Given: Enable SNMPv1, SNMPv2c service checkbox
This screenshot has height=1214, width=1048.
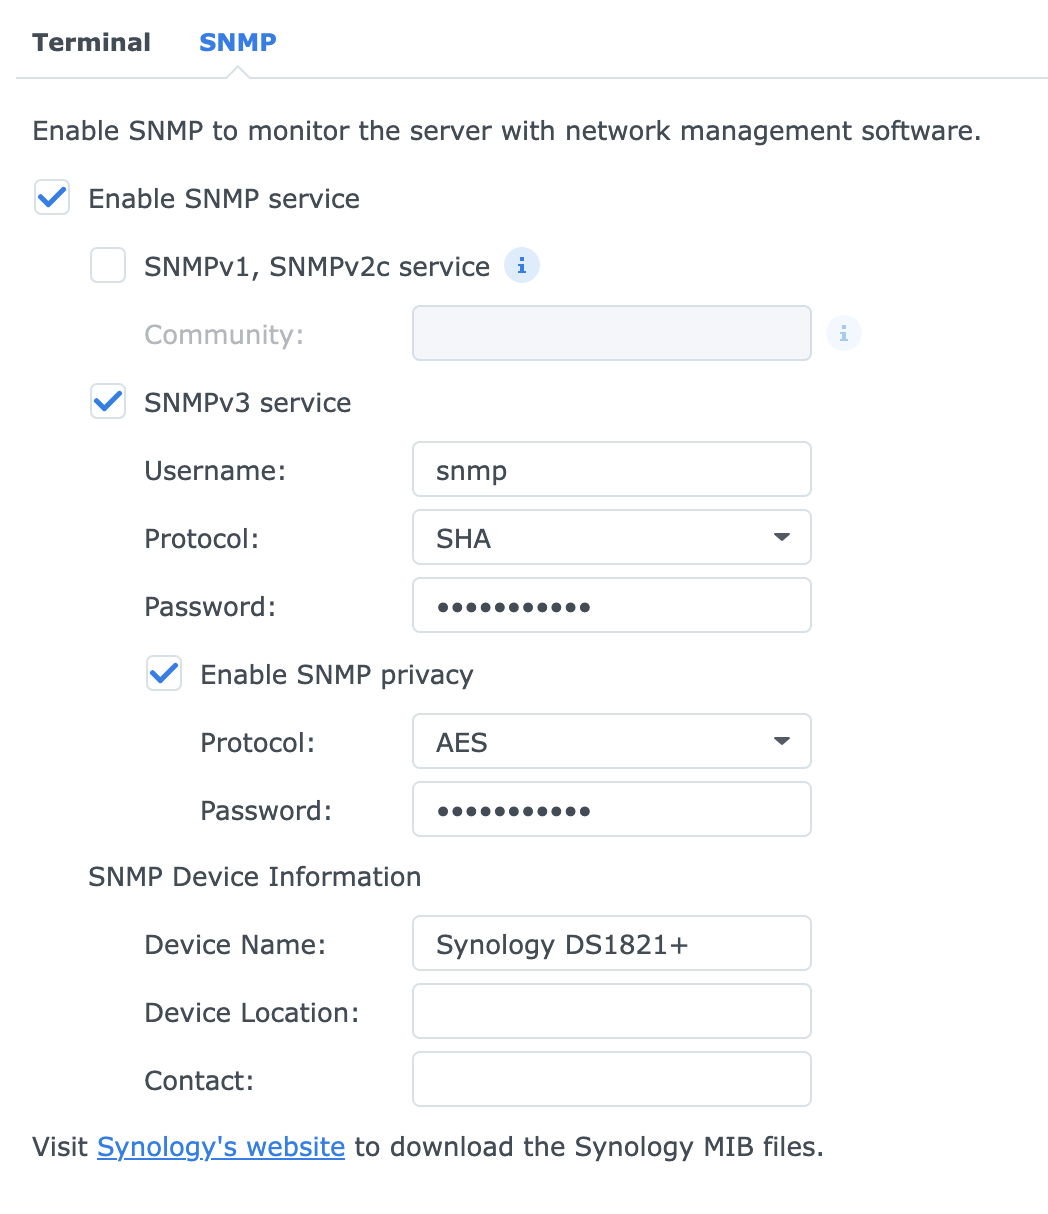Looking at the screenshot, I should tap(108, 266).
